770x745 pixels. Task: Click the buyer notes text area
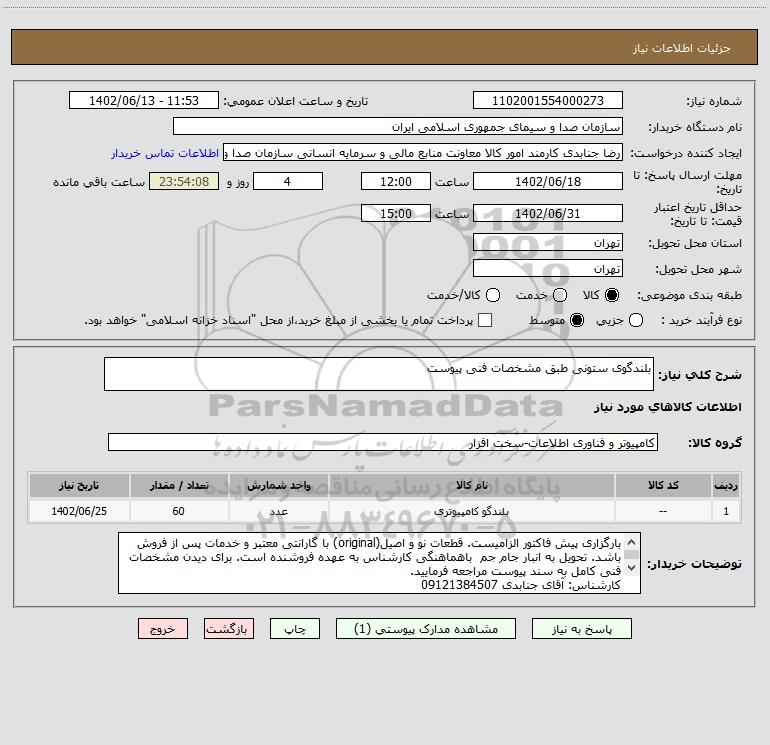pos(379,563)
